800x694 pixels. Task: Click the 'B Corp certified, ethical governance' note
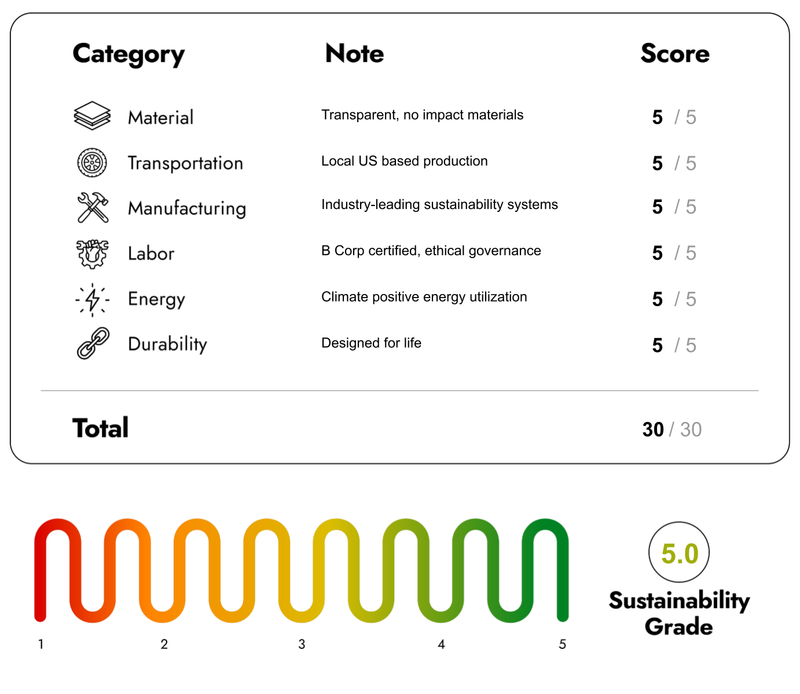(431, 251)
